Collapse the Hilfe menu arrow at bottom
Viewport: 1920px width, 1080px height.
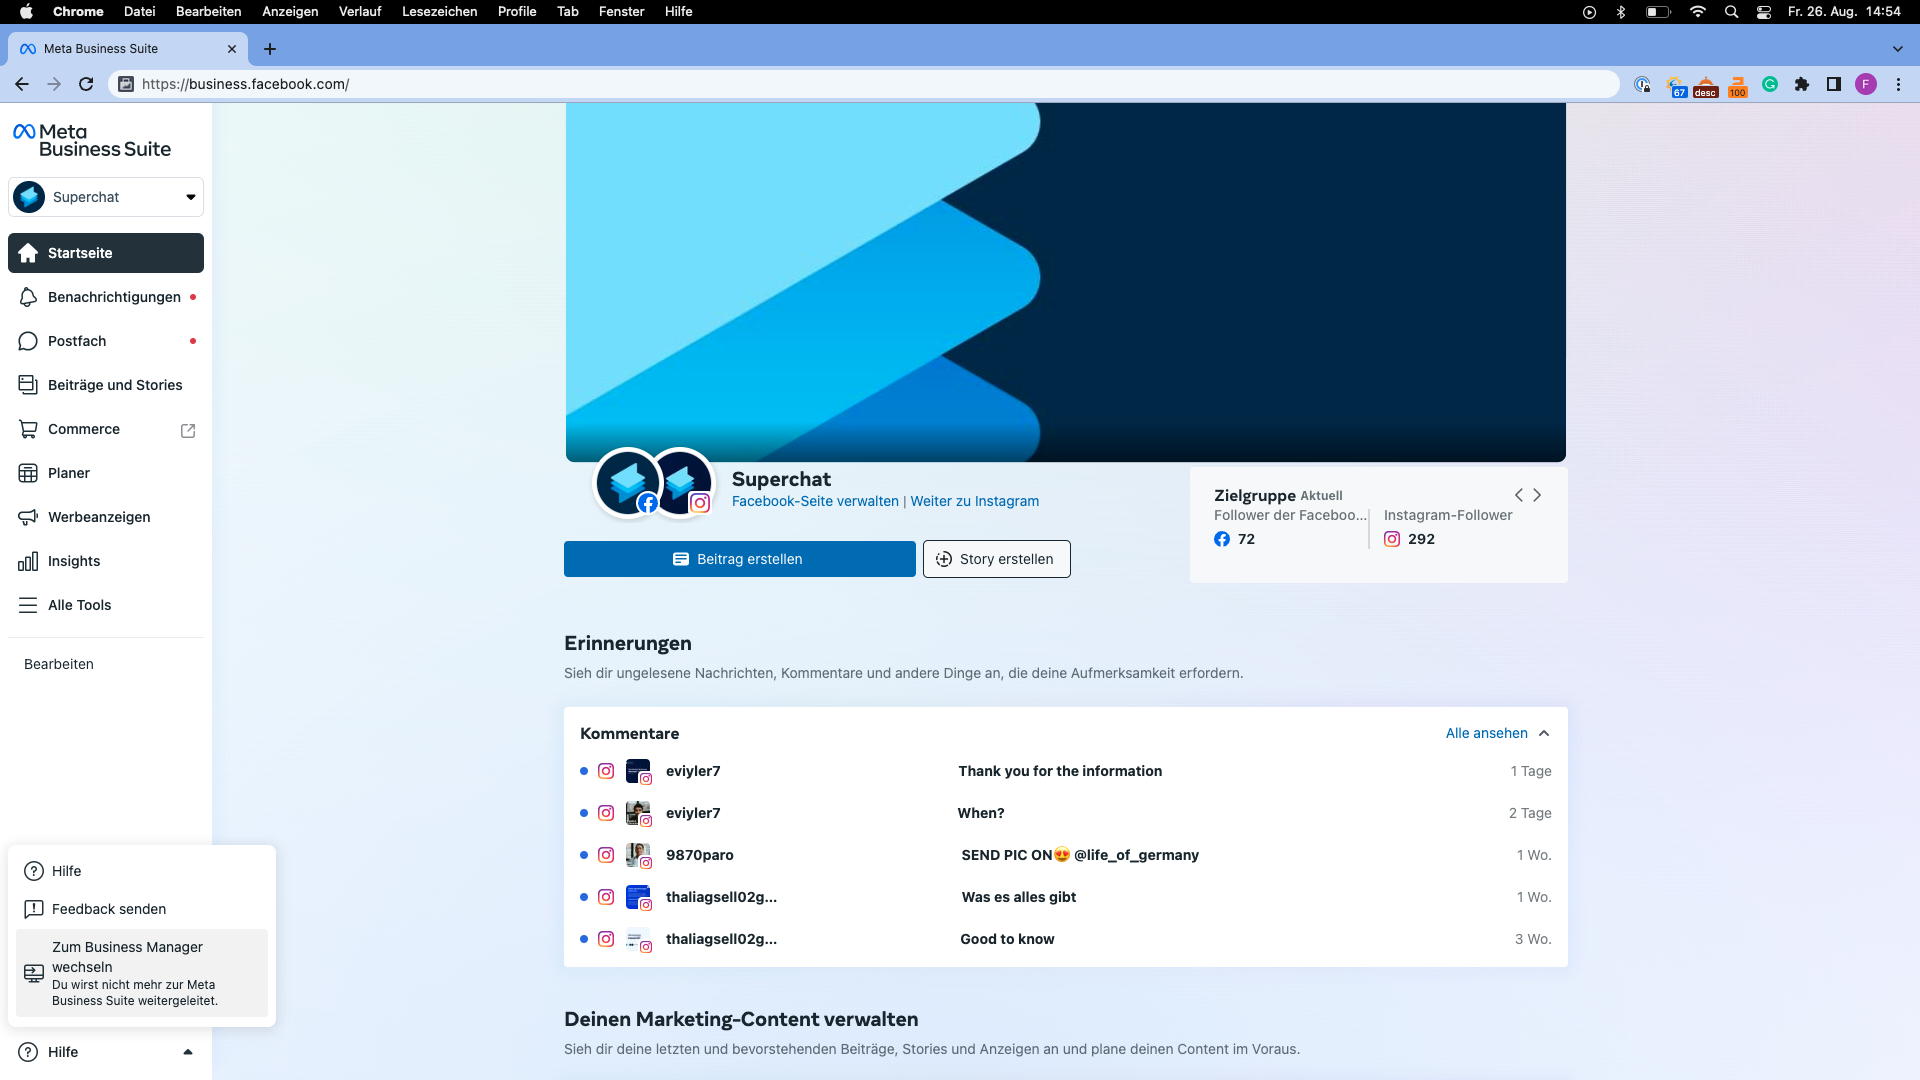(188, 1052)
